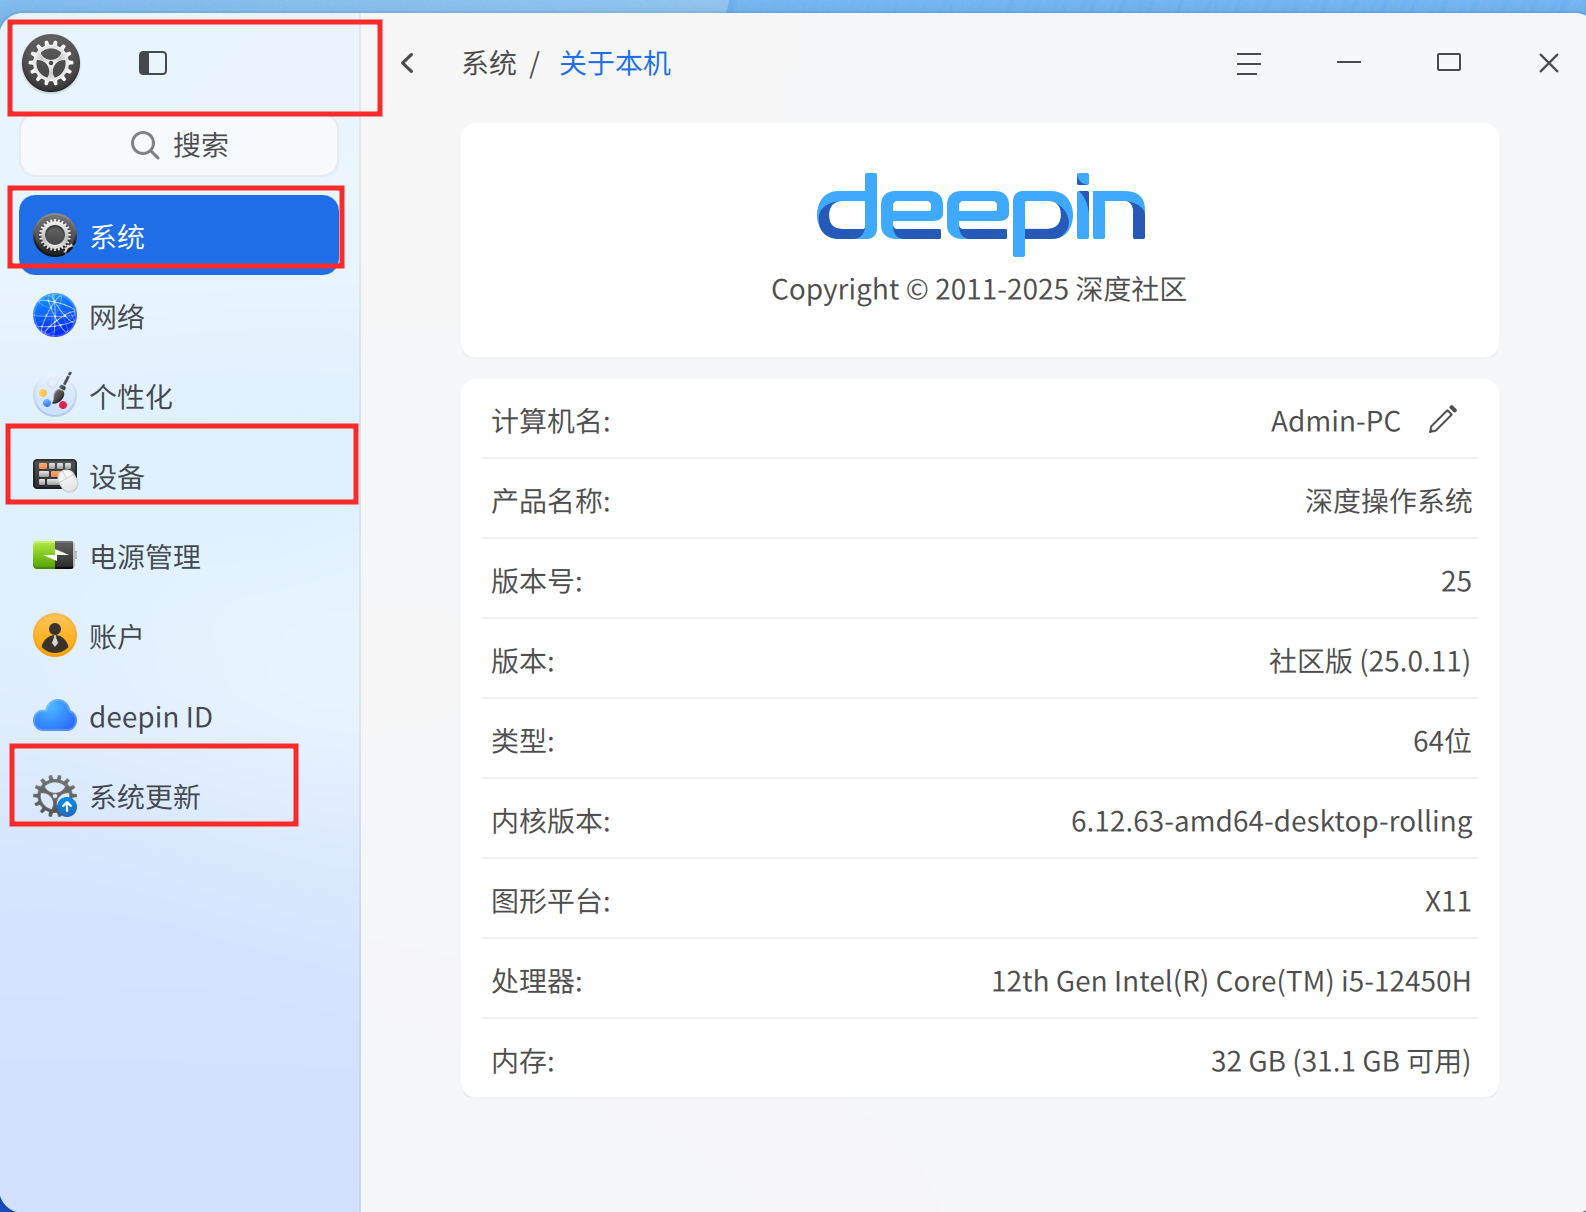Click the deepin logo image
The image size is (1586, 1212).
click(x=980, y=213)
